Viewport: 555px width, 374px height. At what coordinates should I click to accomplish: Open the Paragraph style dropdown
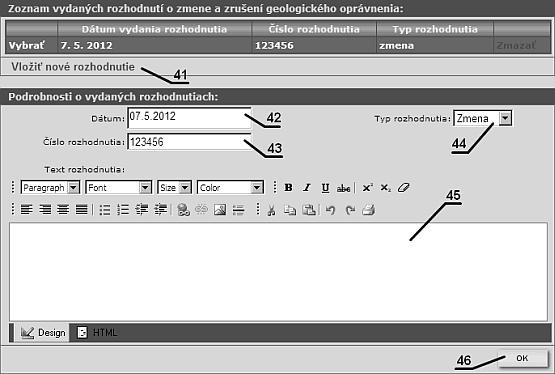tap(50, 188)
